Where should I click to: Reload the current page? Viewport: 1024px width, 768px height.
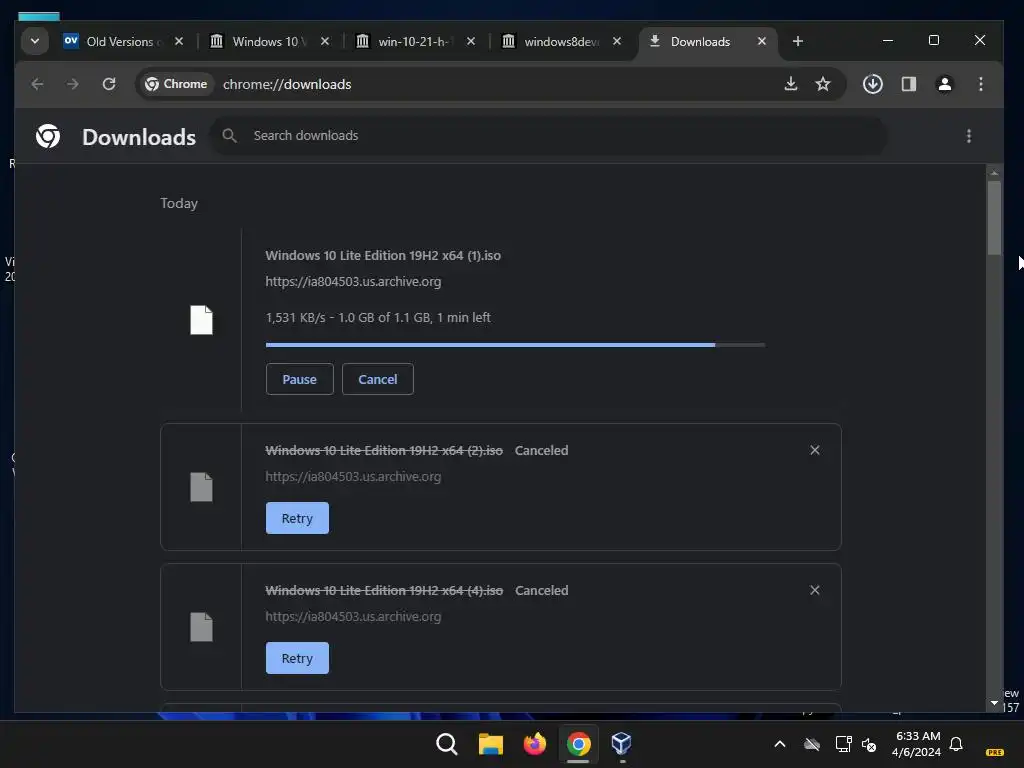(x=109, y=84)
